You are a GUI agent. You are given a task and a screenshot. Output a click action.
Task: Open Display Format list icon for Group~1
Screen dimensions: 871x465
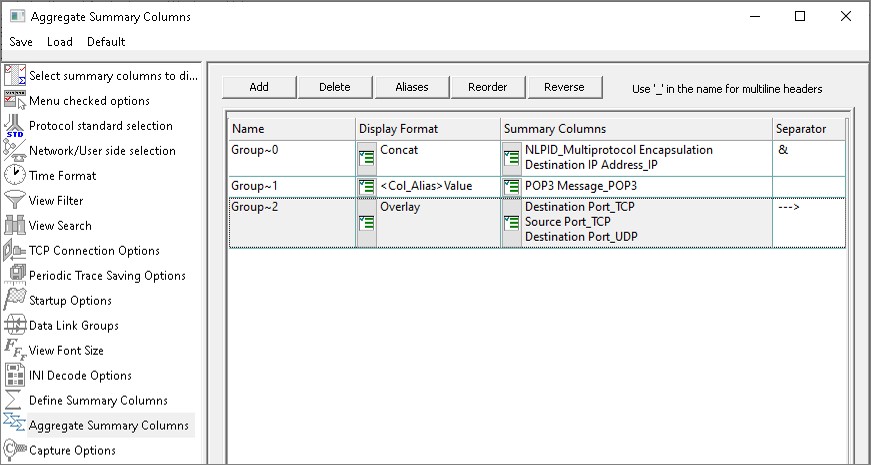(367, 187)
